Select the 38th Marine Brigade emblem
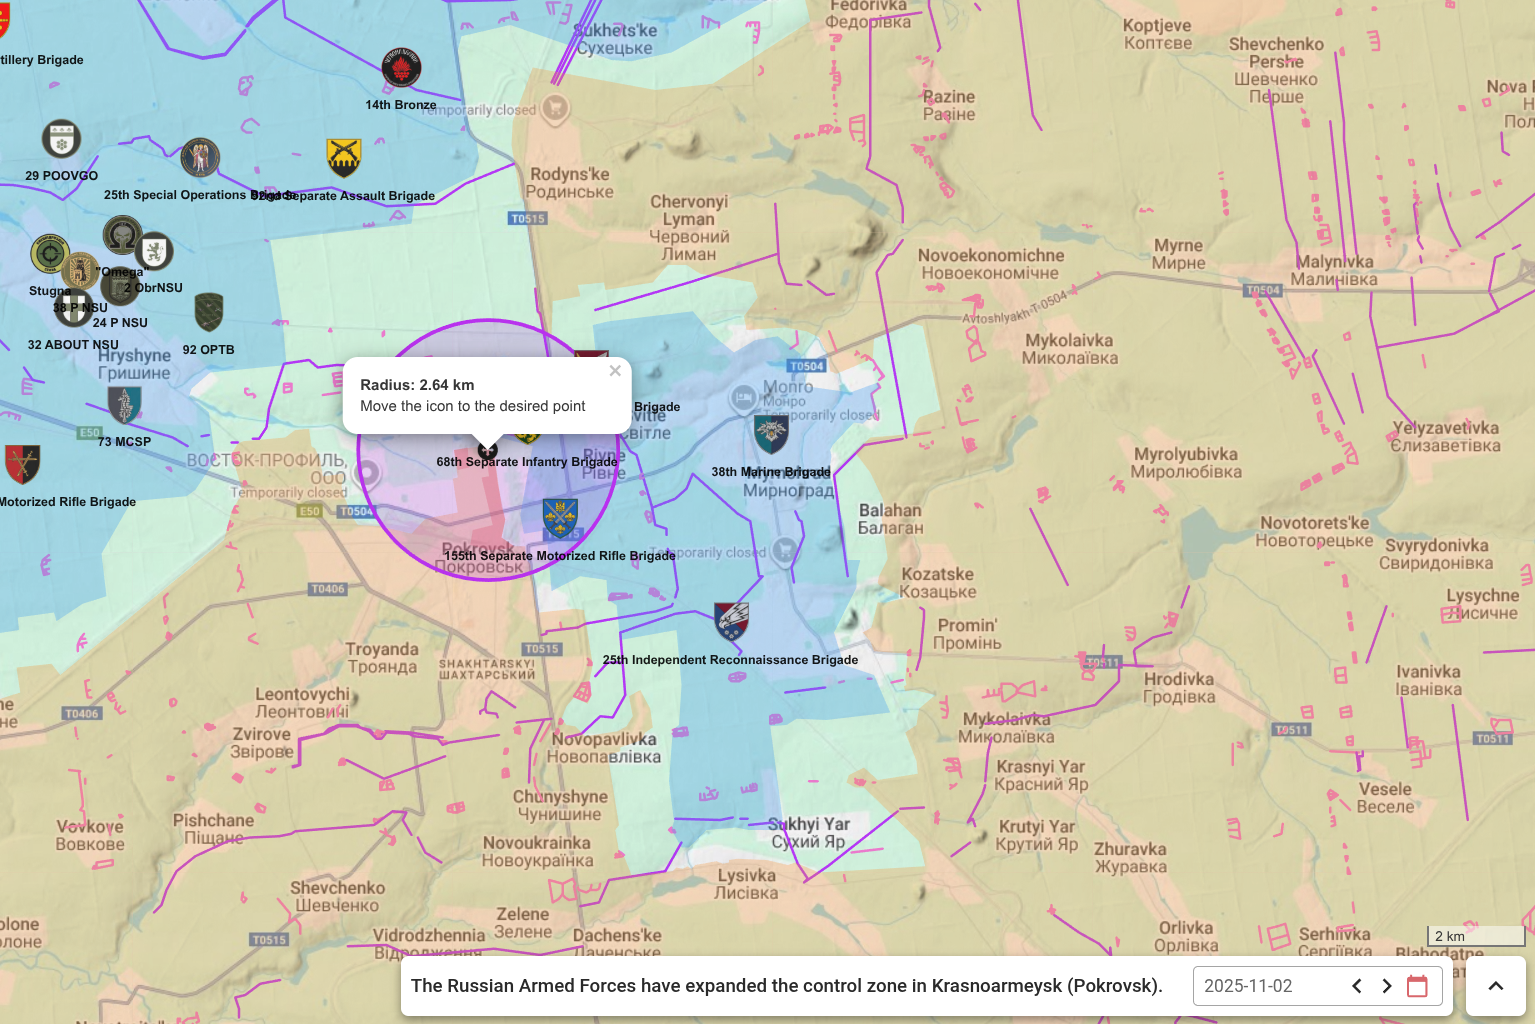This screenshot has width=1535, height=1024. click(x=771, y=434)
